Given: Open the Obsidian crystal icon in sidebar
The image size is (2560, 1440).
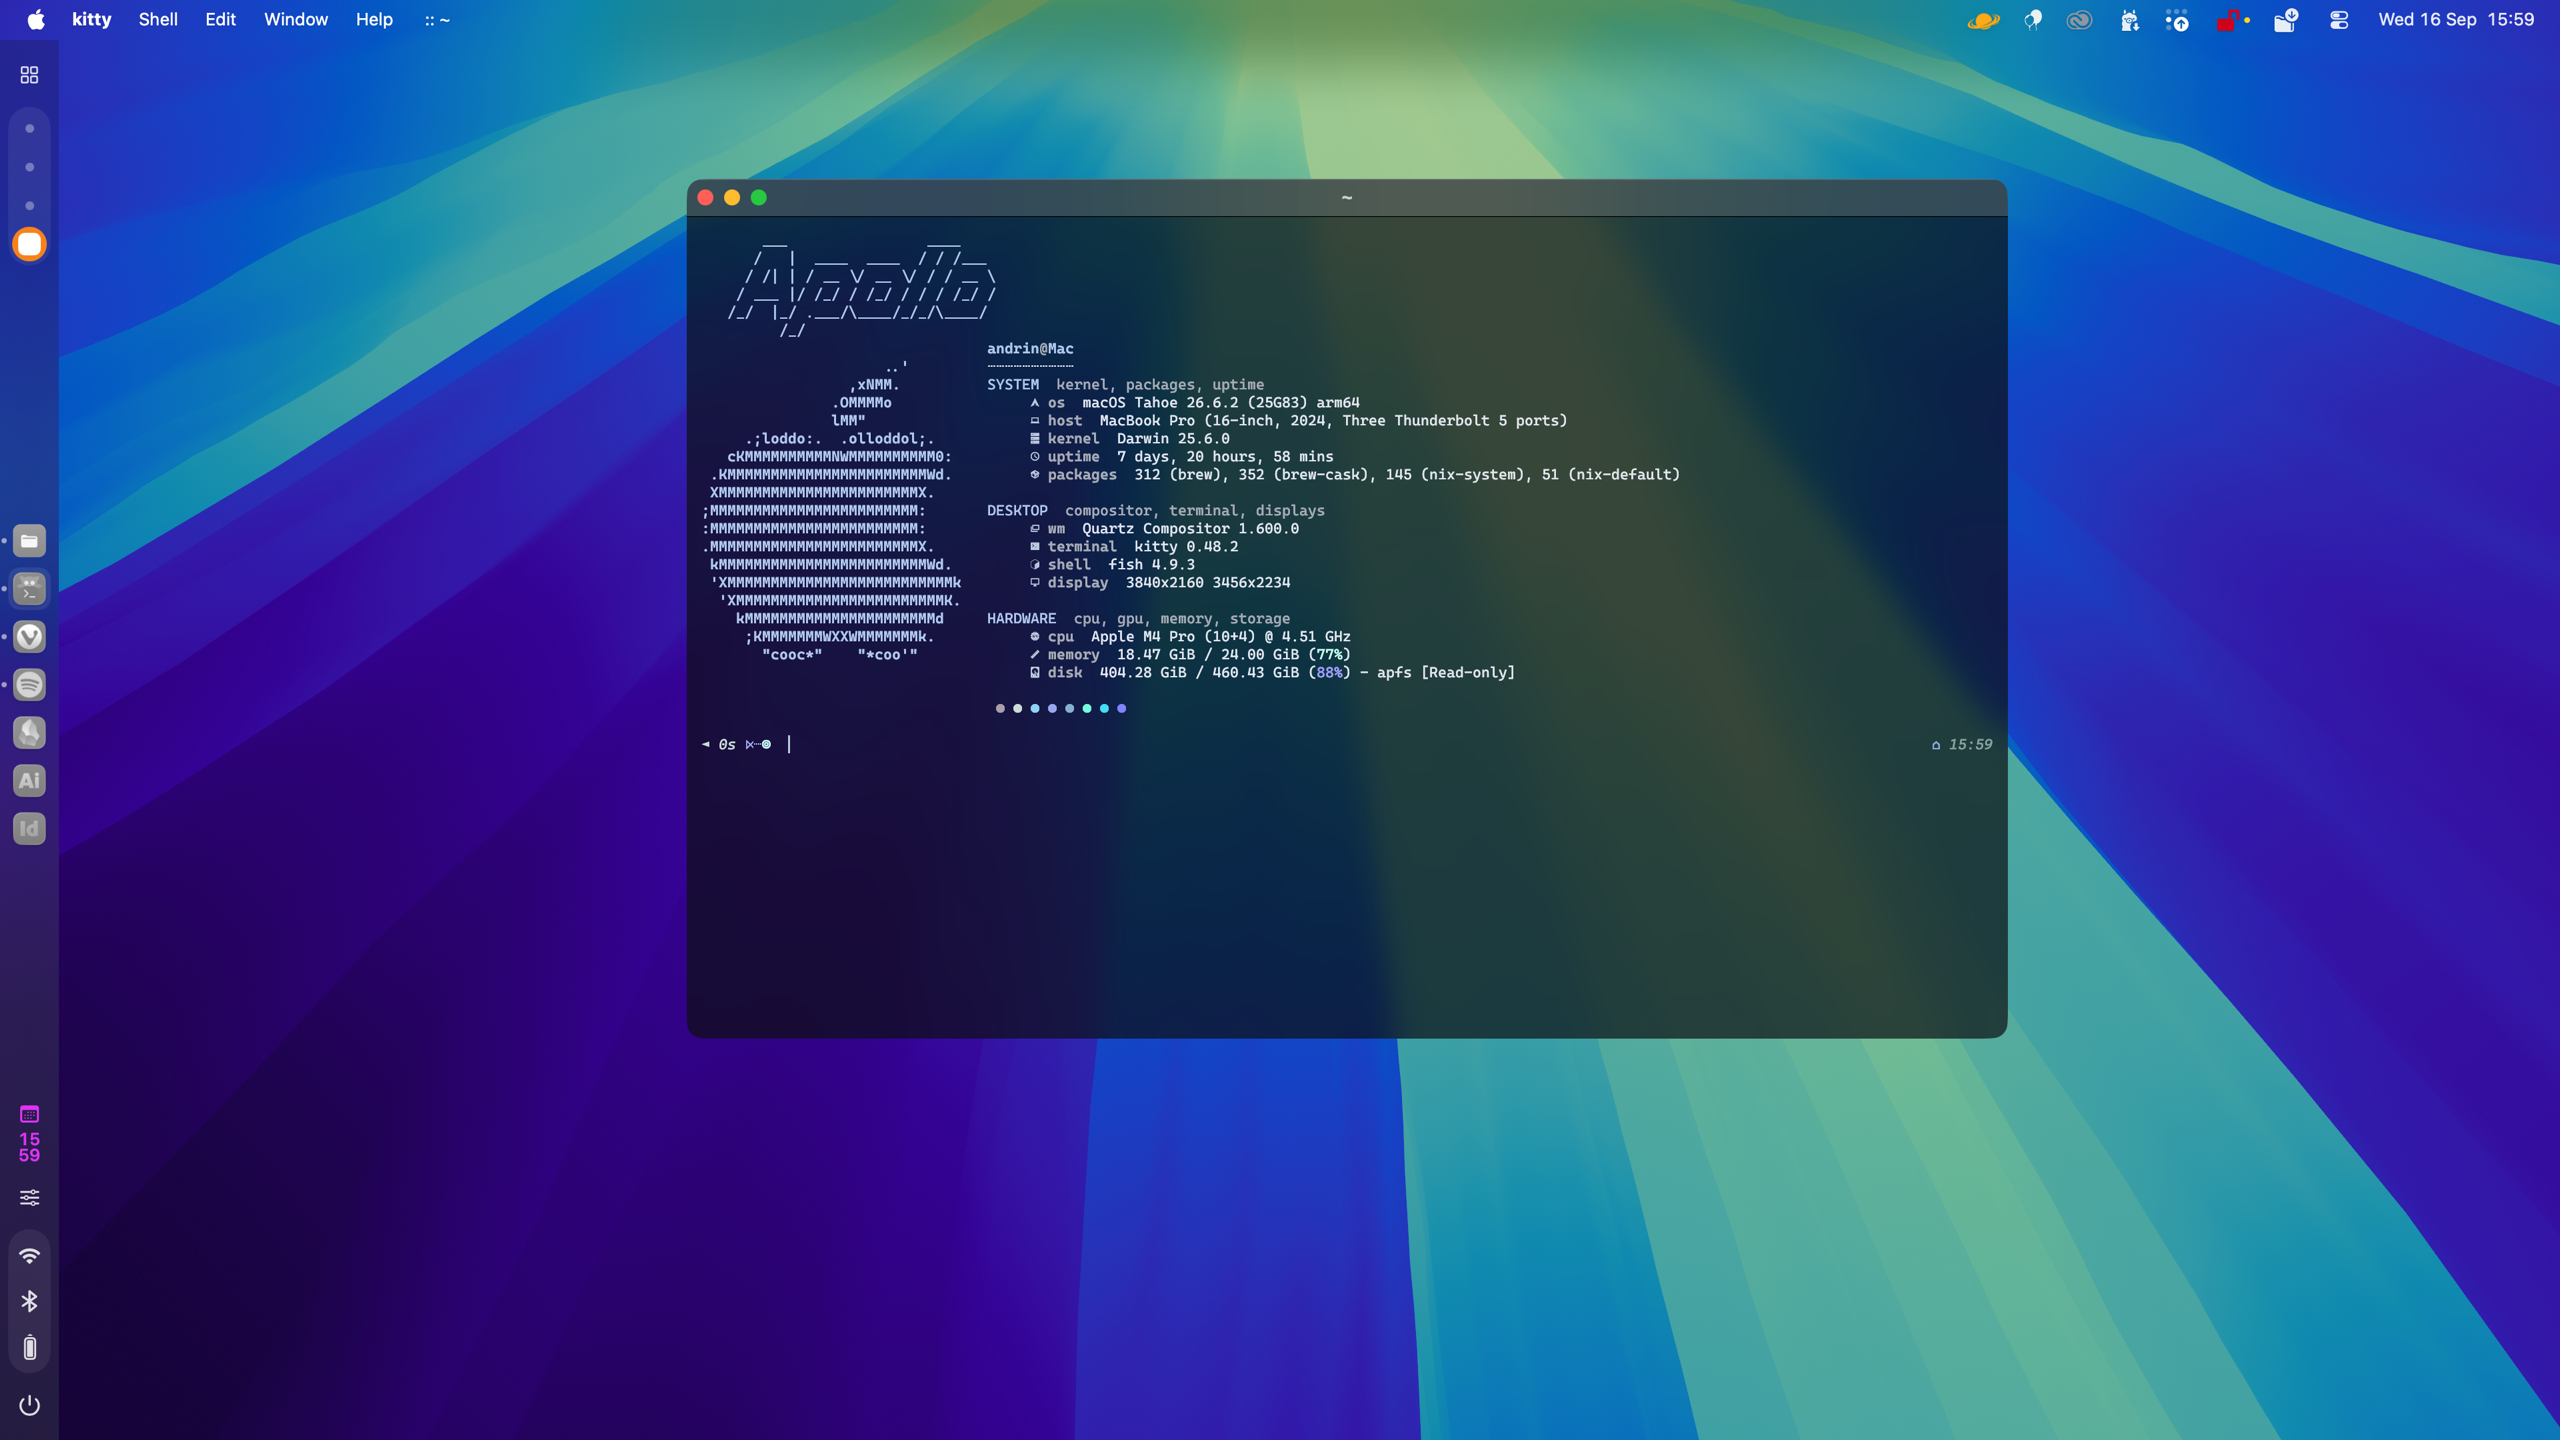Looking at the screenshot, I should click(x=30, y=733).
